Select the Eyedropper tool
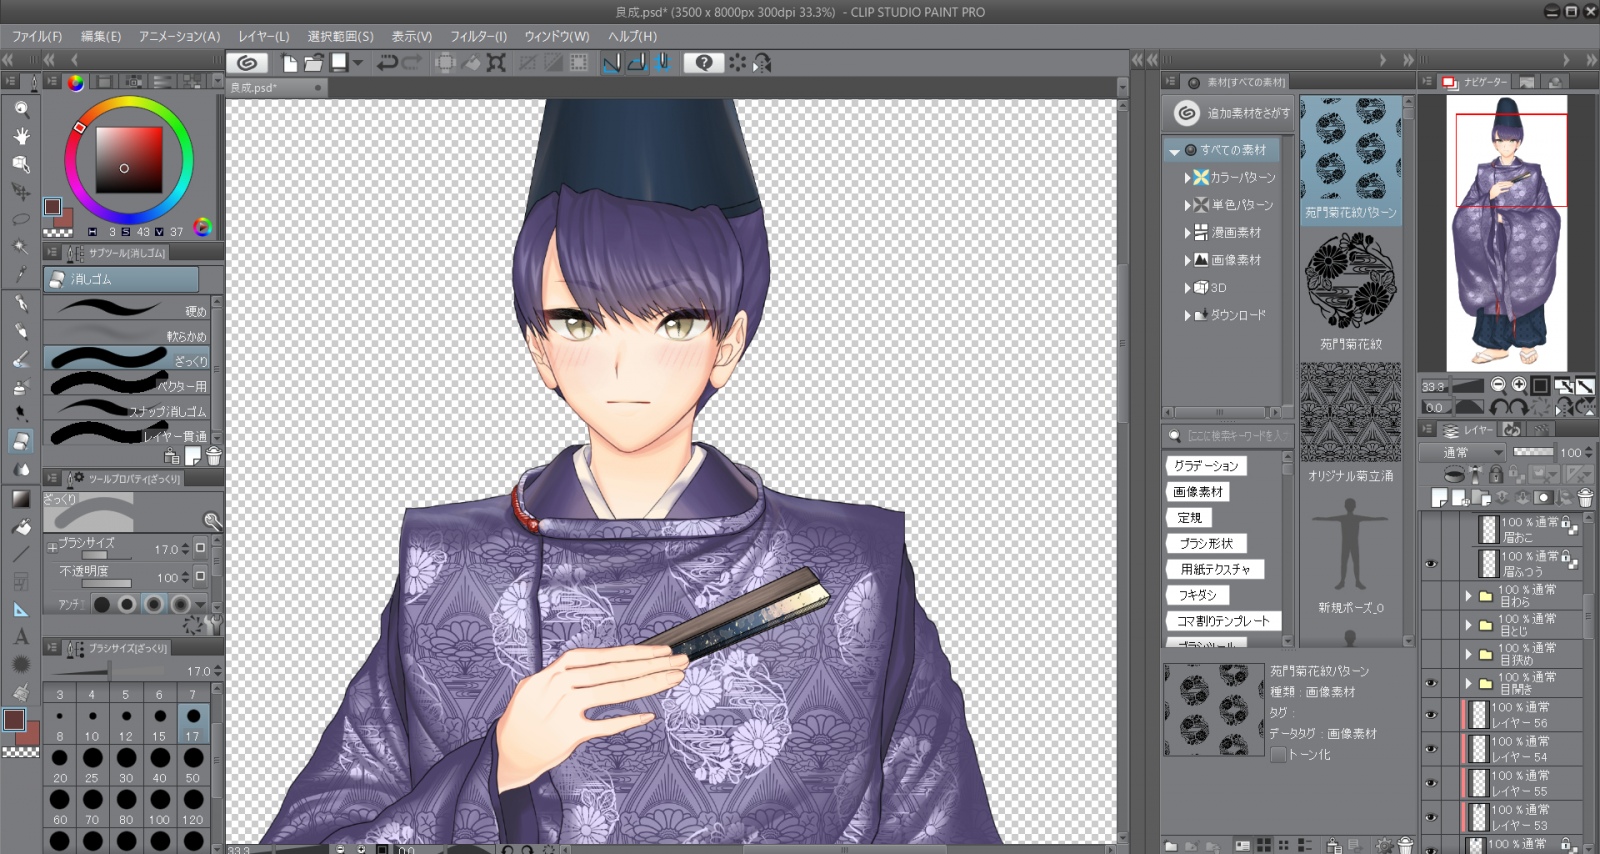The height and width of the screenshot is (854, 1600). click(x=21, y=274)
